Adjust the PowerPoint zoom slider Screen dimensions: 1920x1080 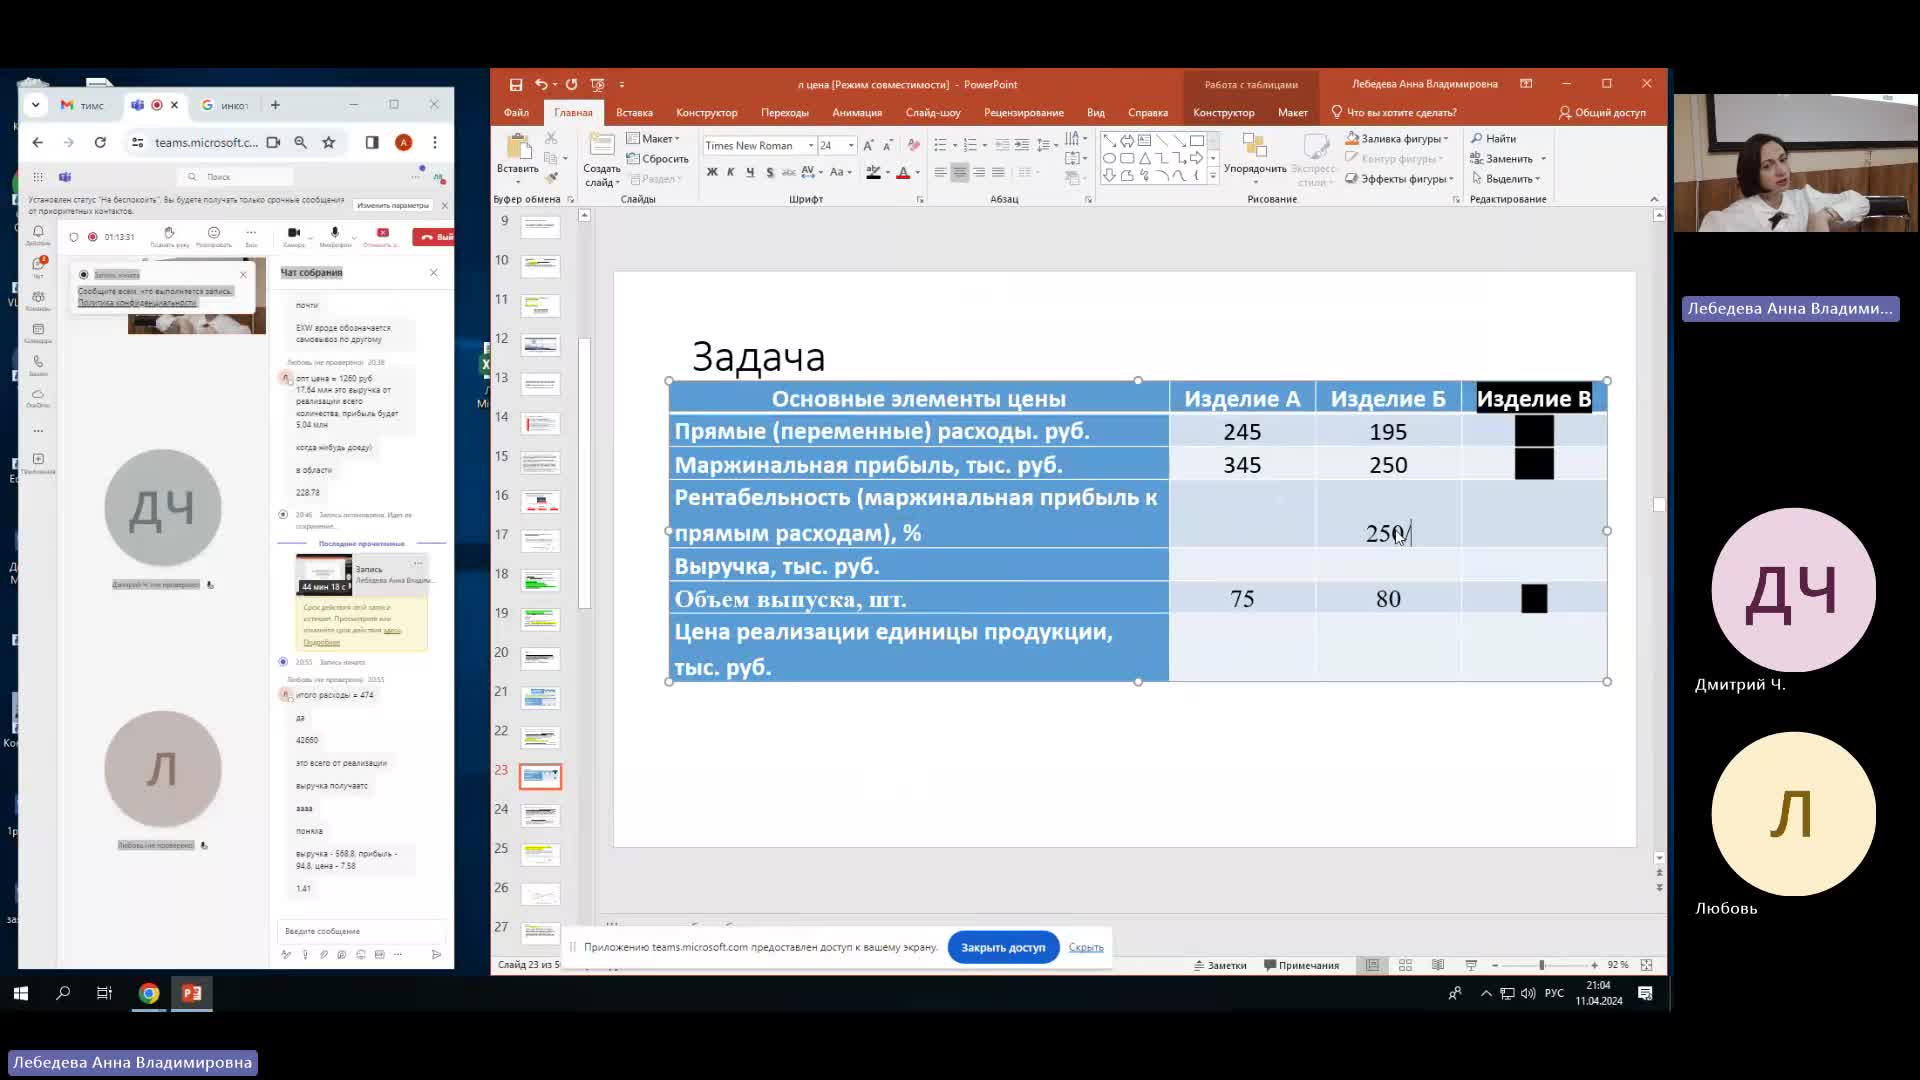click(x=1542, y=965)
